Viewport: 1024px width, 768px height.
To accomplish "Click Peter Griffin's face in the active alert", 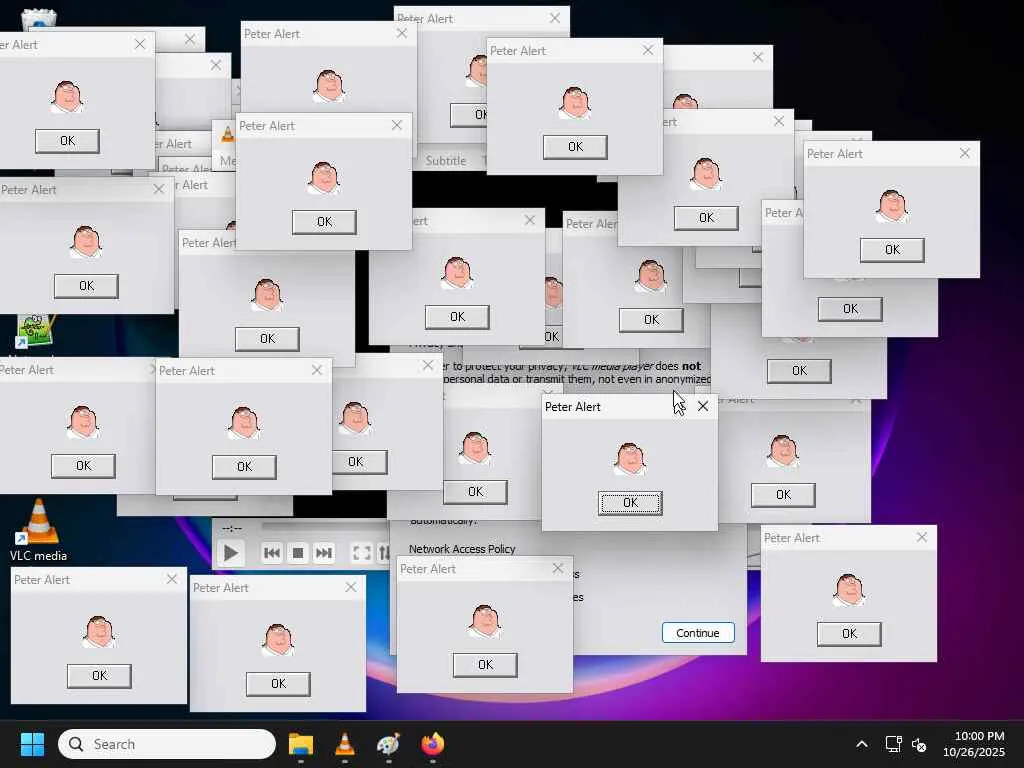I will coord(630,458).
